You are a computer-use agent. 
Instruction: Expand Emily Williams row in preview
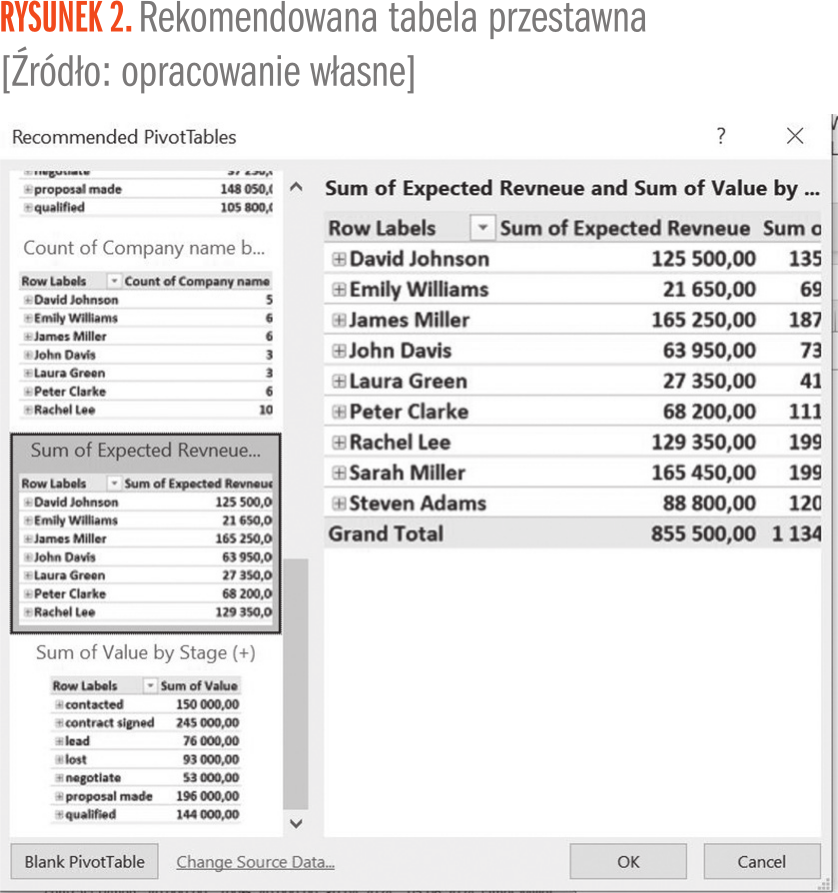point(339,290)
